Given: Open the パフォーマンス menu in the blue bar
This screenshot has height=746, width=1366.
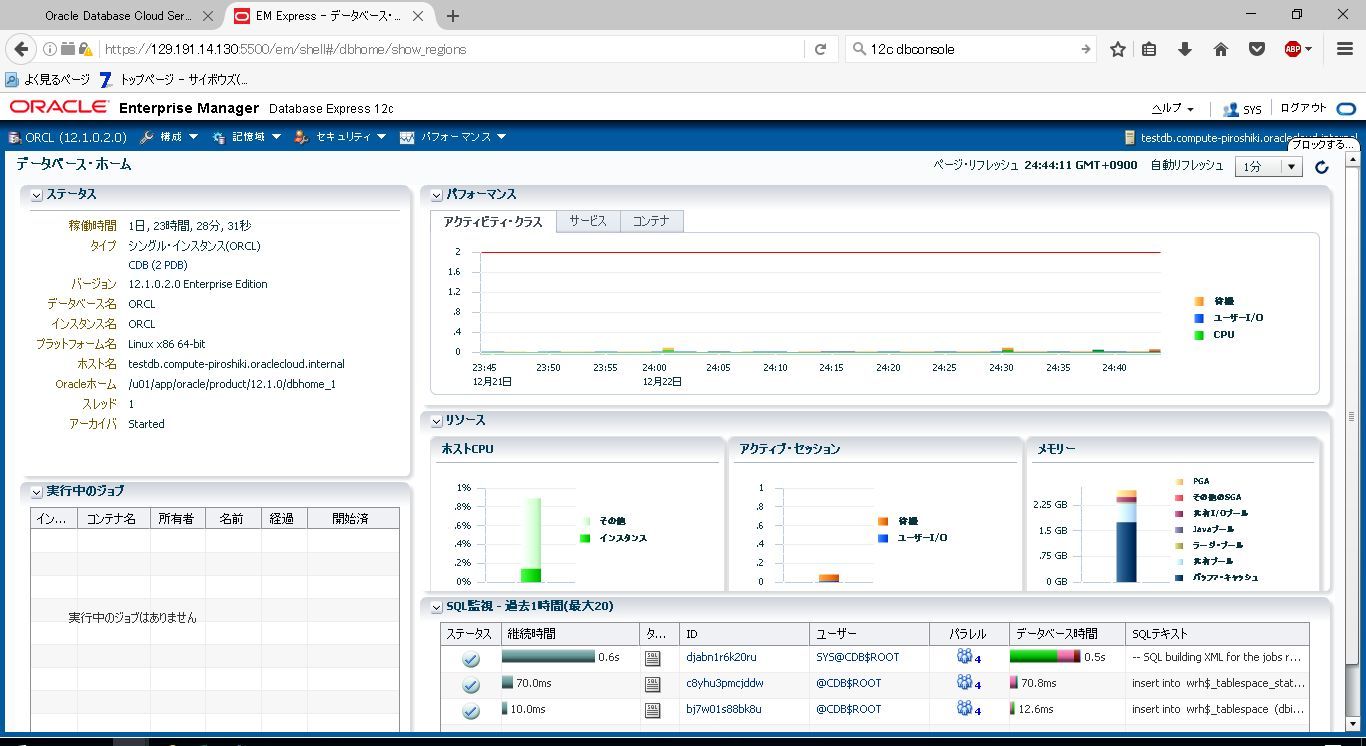Looking at the screenshot, I should pyautogui.click(x=453, y=137).
